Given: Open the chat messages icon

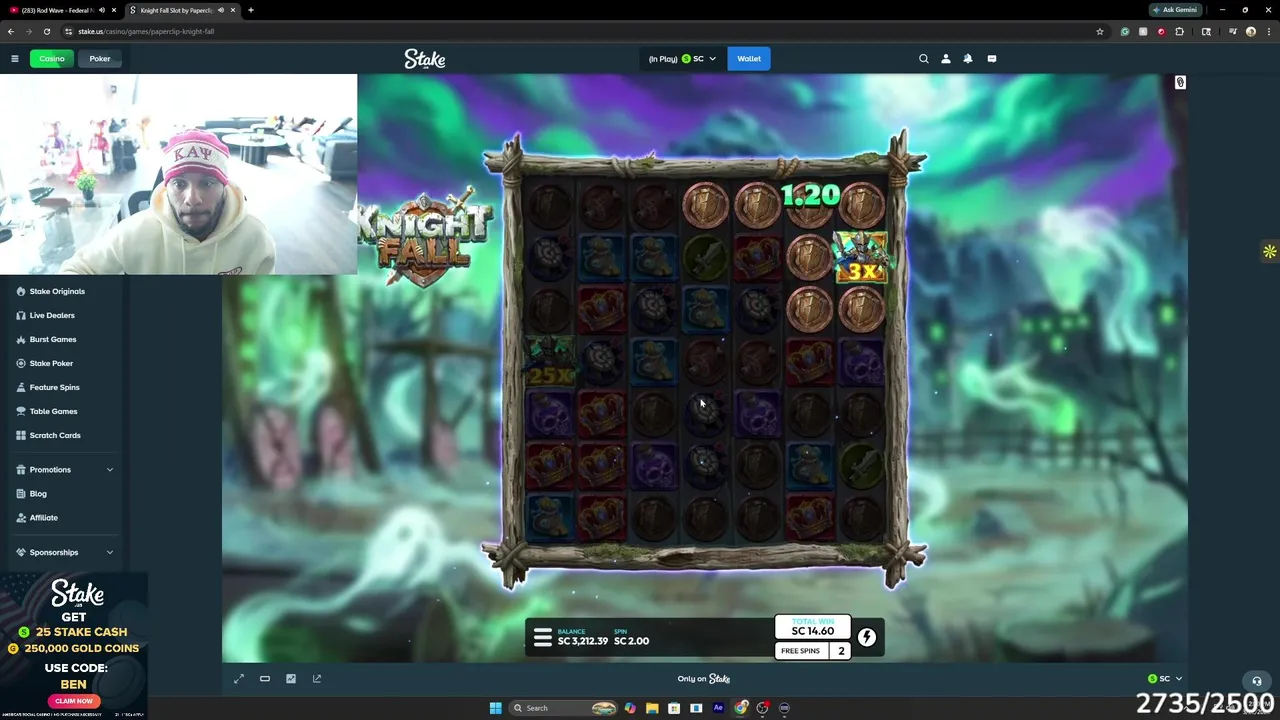Looking at the screenshot, I should [992, 58].
